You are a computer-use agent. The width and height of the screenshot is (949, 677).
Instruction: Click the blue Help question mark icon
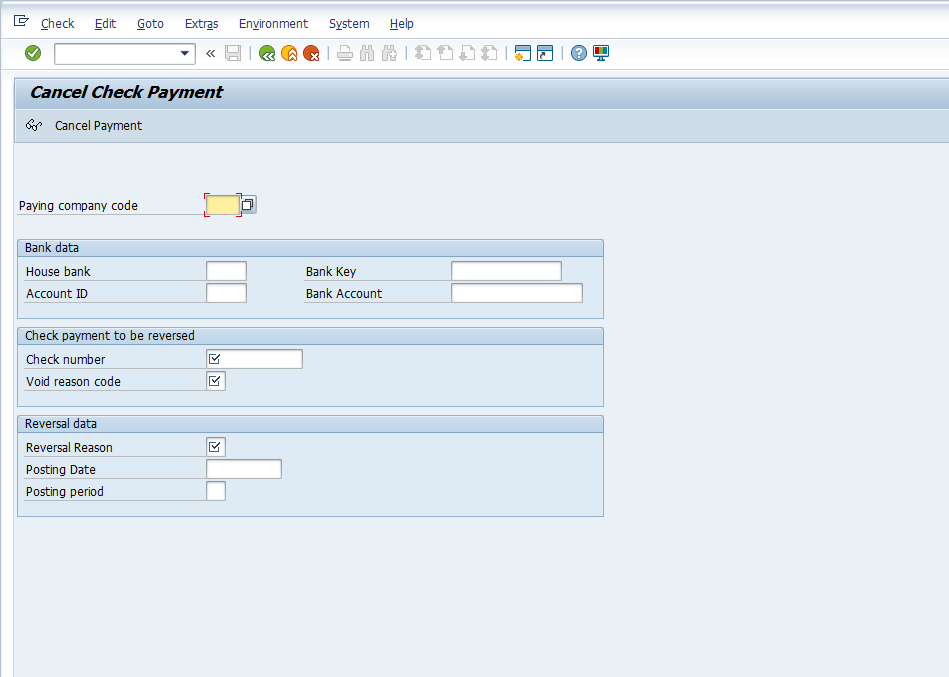(579, 53)
